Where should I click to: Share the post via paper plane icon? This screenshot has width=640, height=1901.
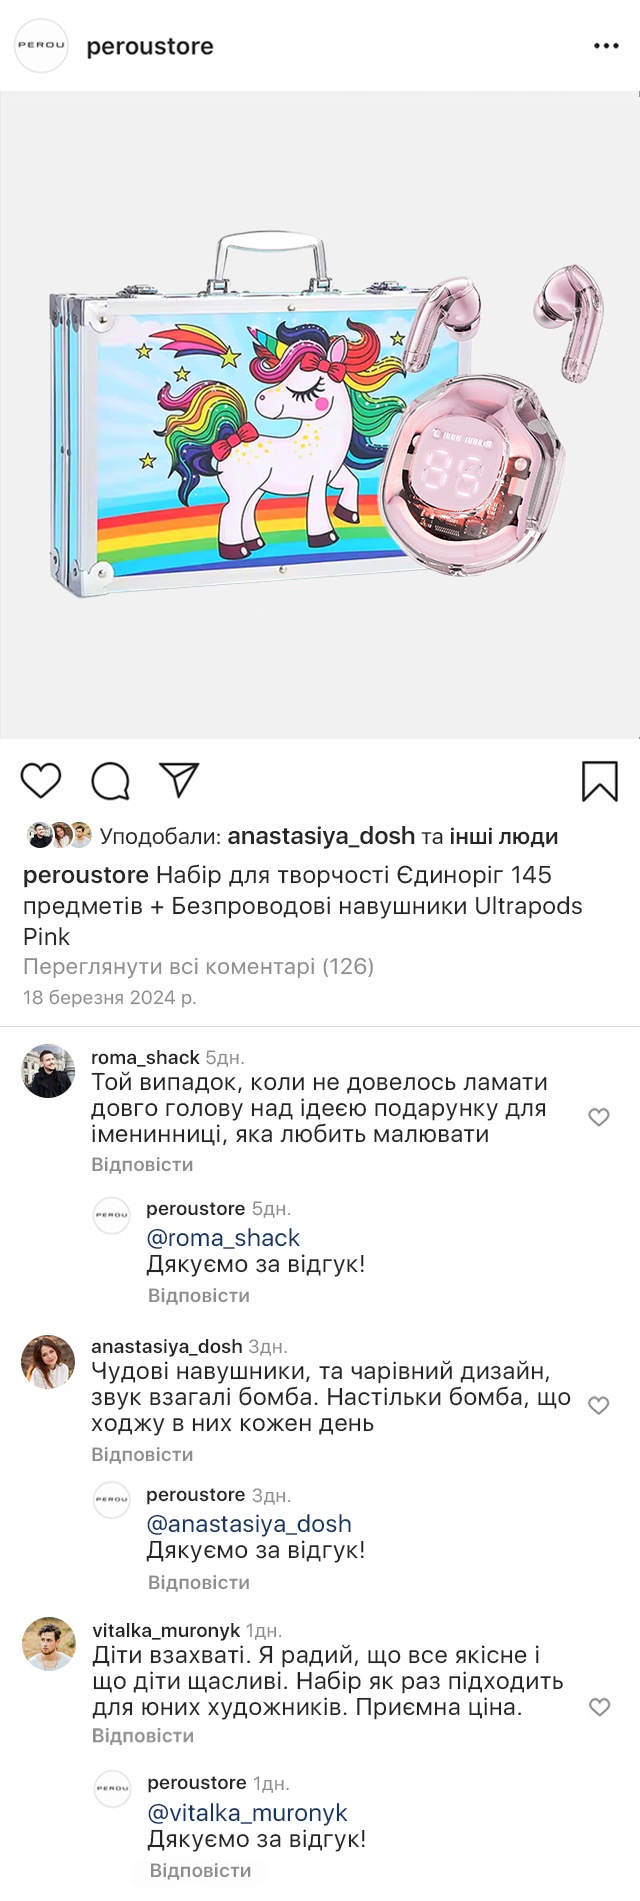180,780
